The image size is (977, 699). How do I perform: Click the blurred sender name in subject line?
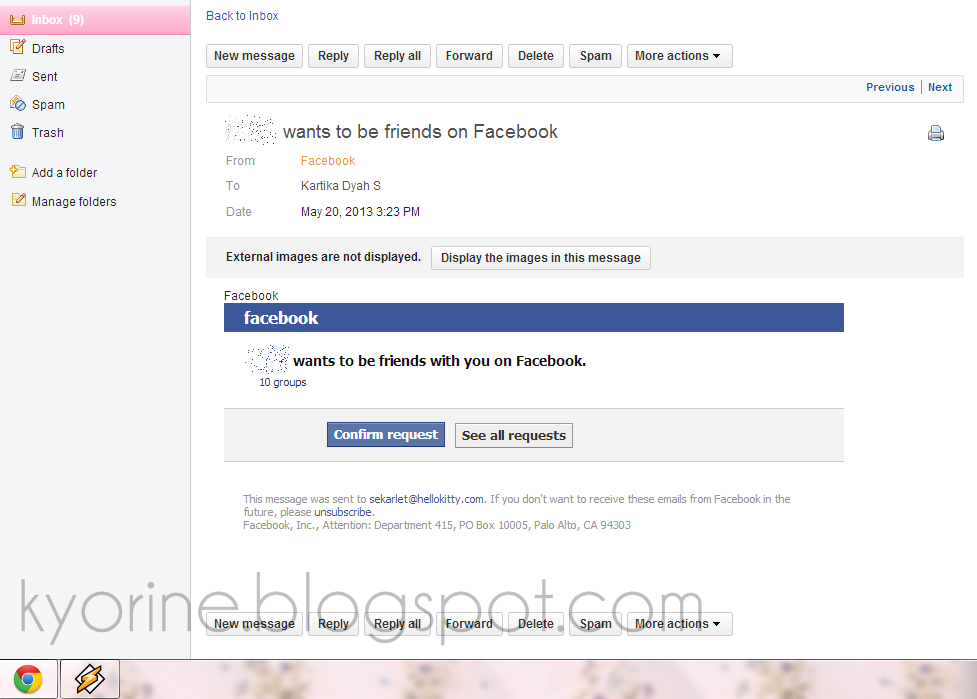point(250,130)
